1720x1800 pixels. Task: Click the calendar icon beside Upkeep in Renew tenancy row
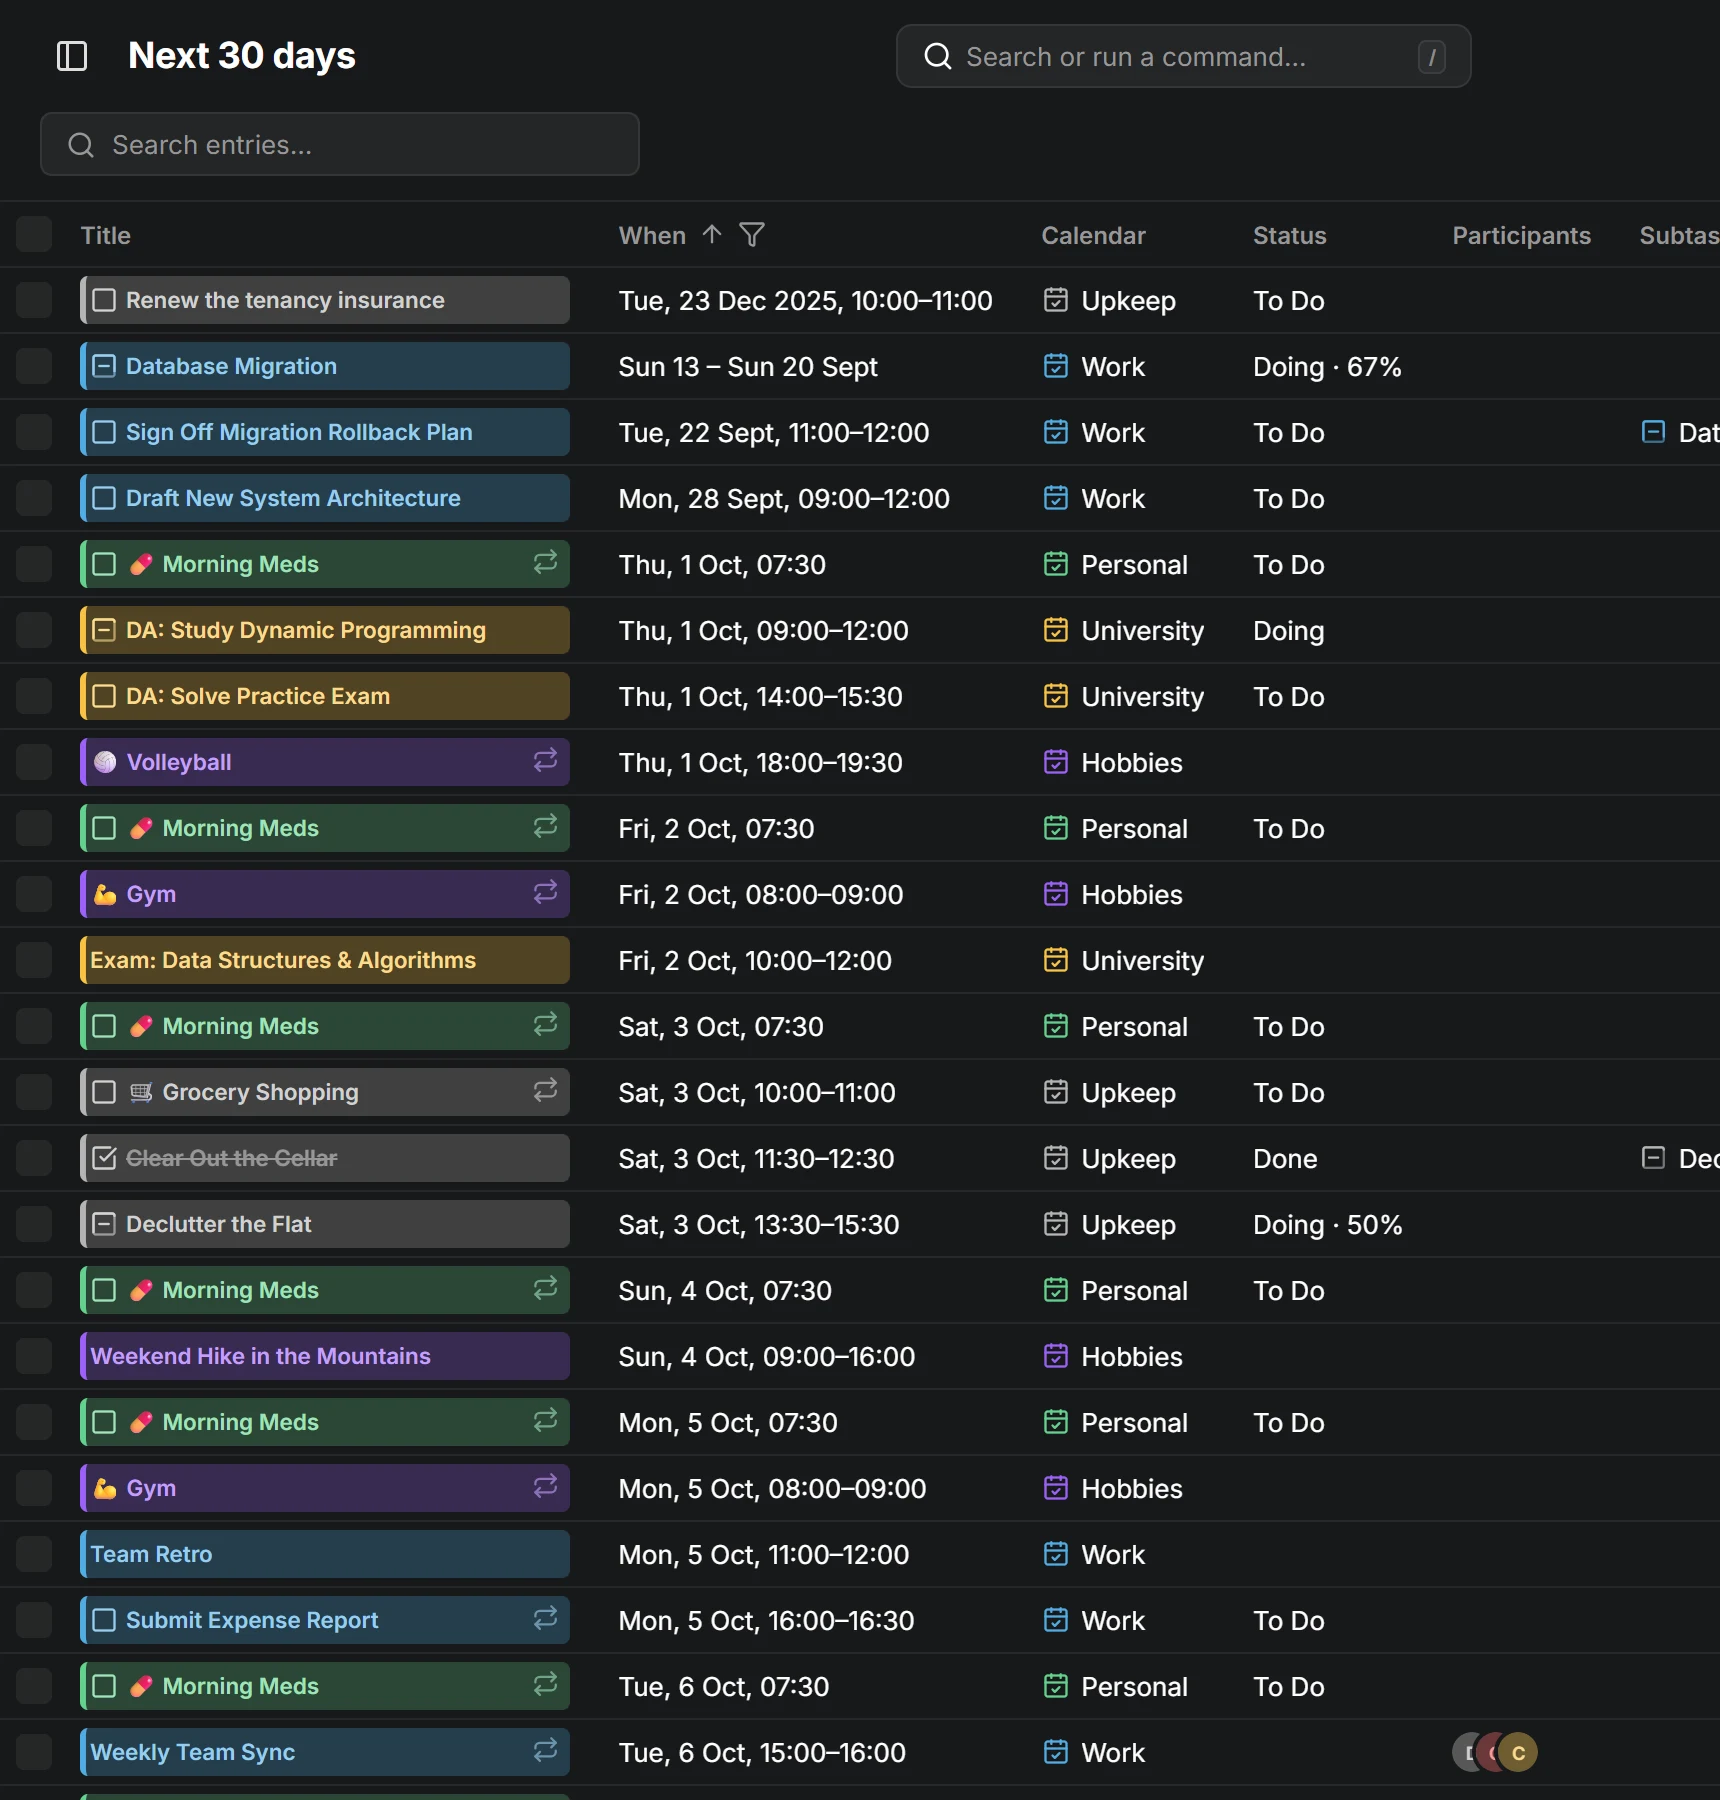click(1056, 300)
